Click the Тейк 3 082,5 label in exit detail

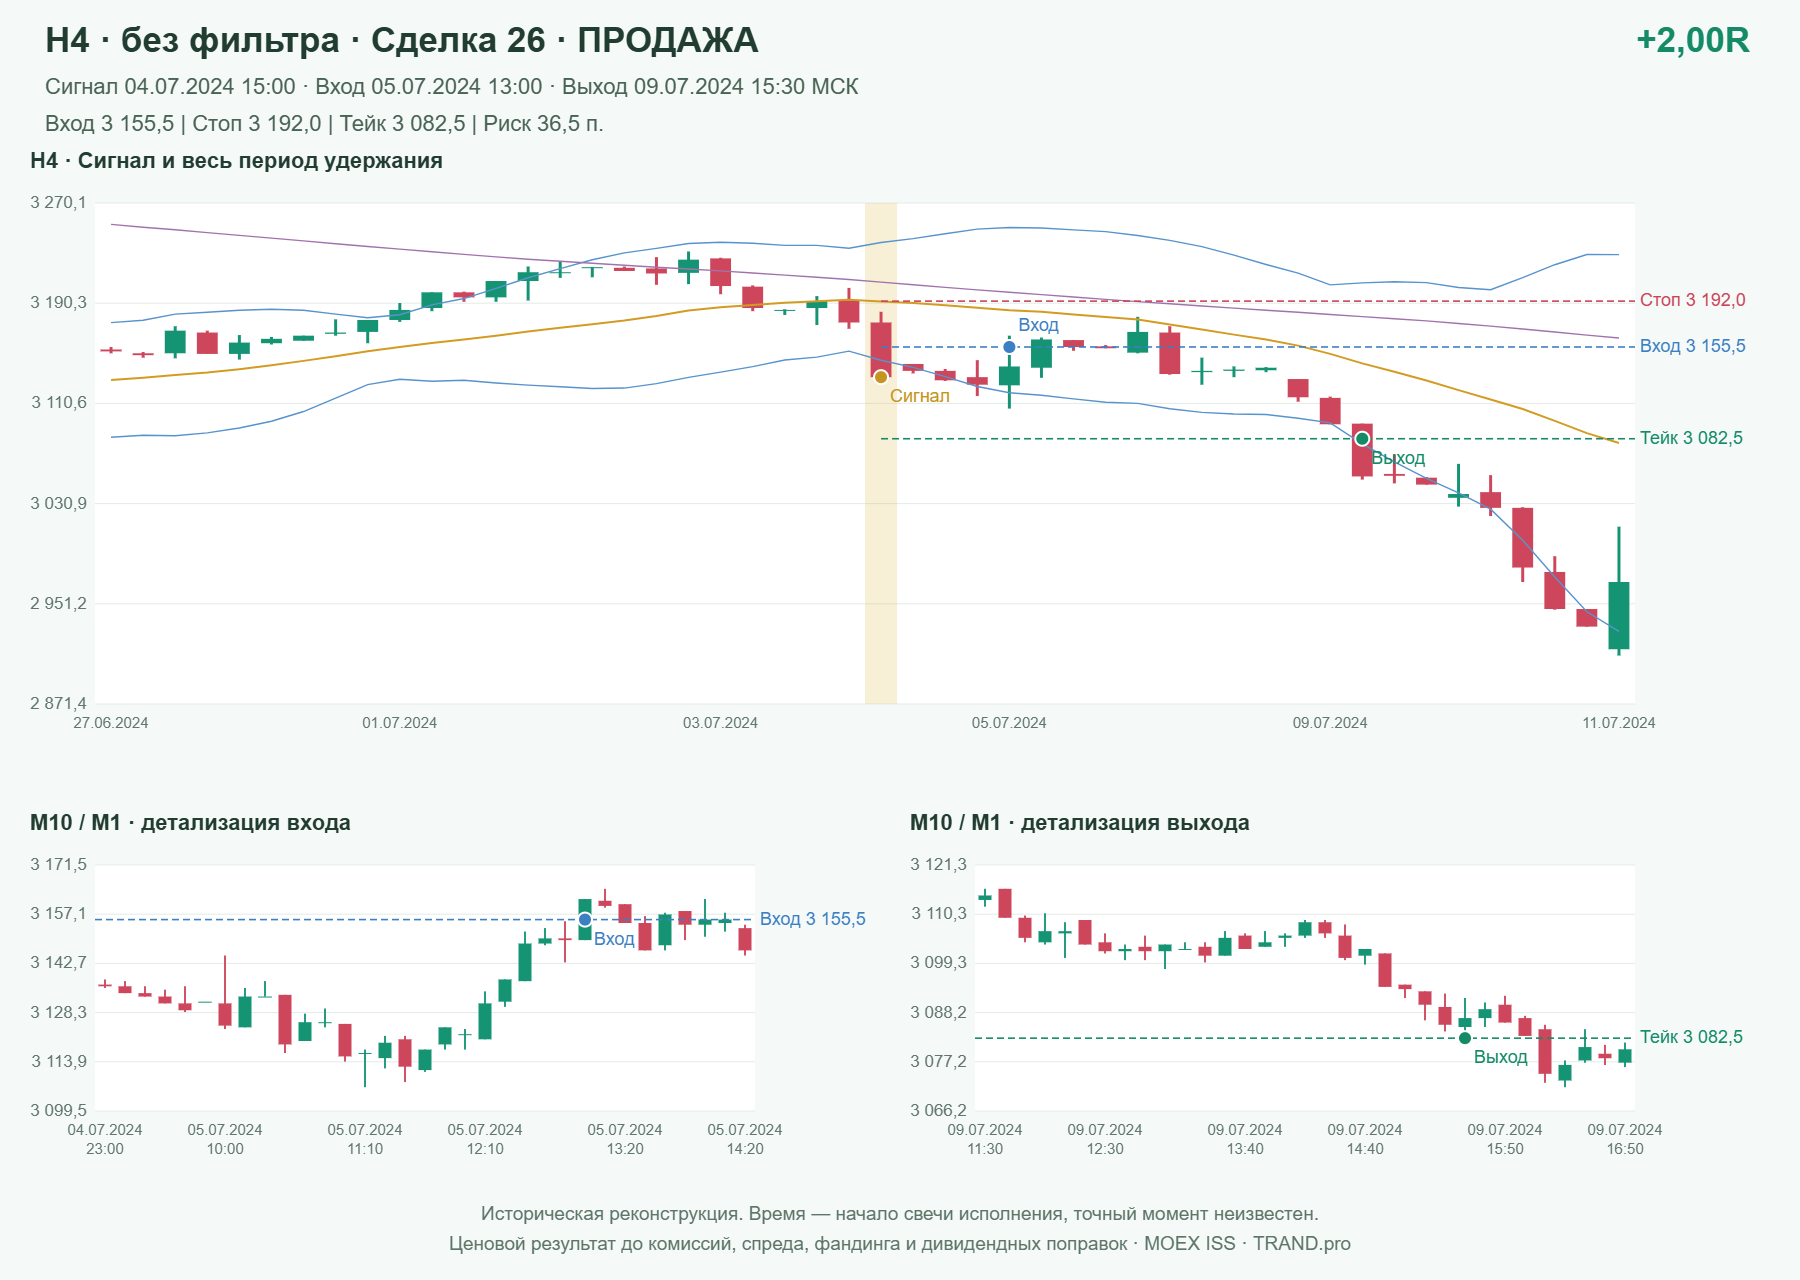tap(1691, 1037)
